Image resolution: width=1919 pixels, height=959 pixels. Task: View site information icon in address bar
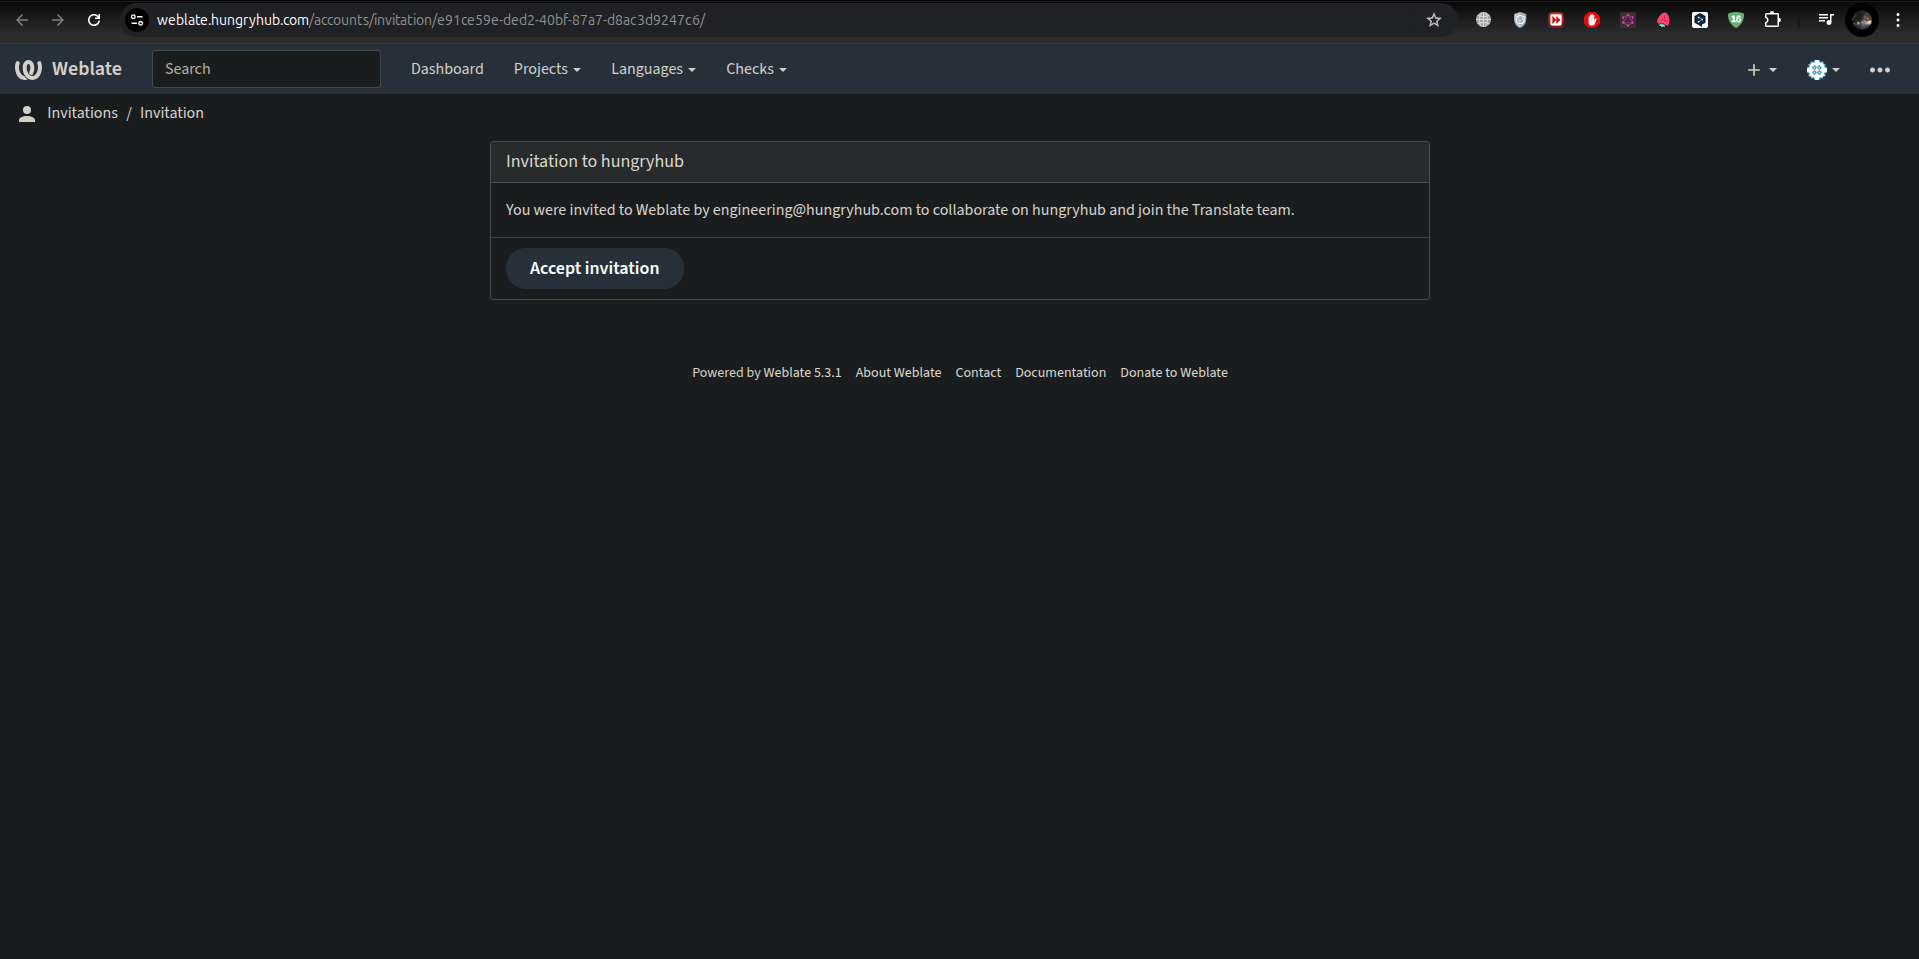click(137, 20)
